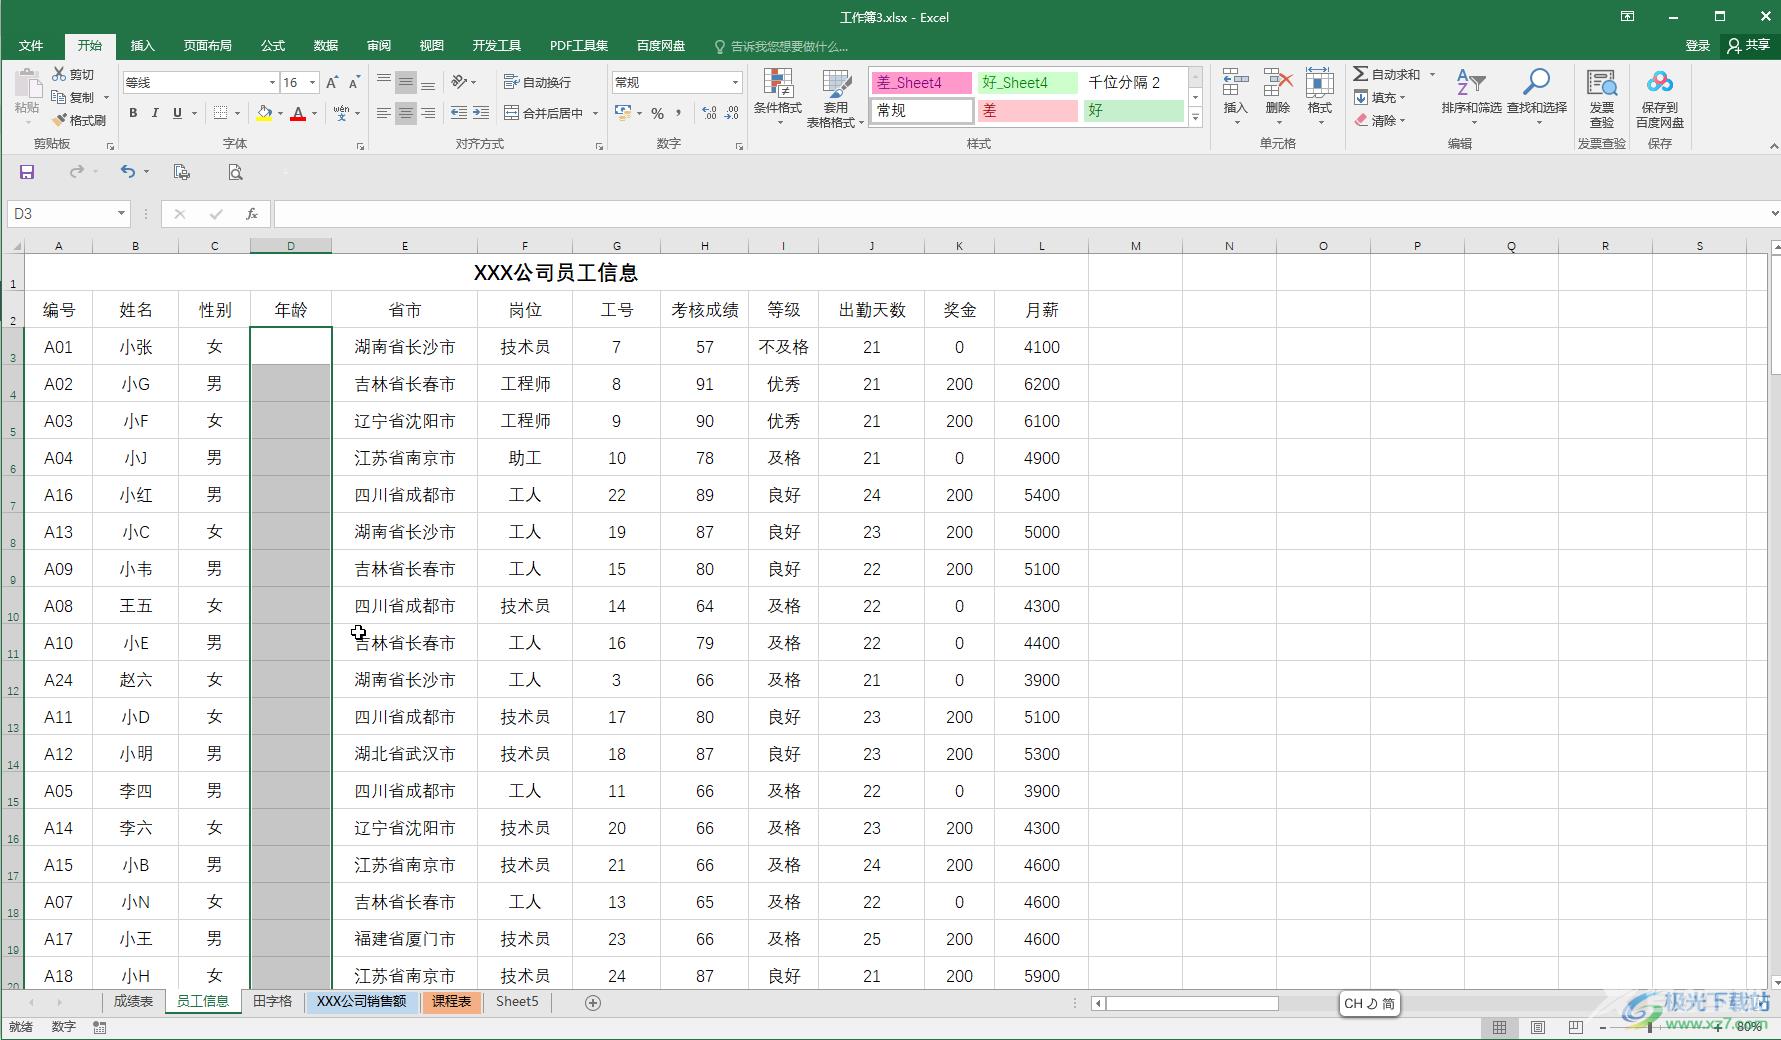Apply the 好_Sheet4 cell style
This screenshot has height=1040, width=1781.
coord(1027,83)
